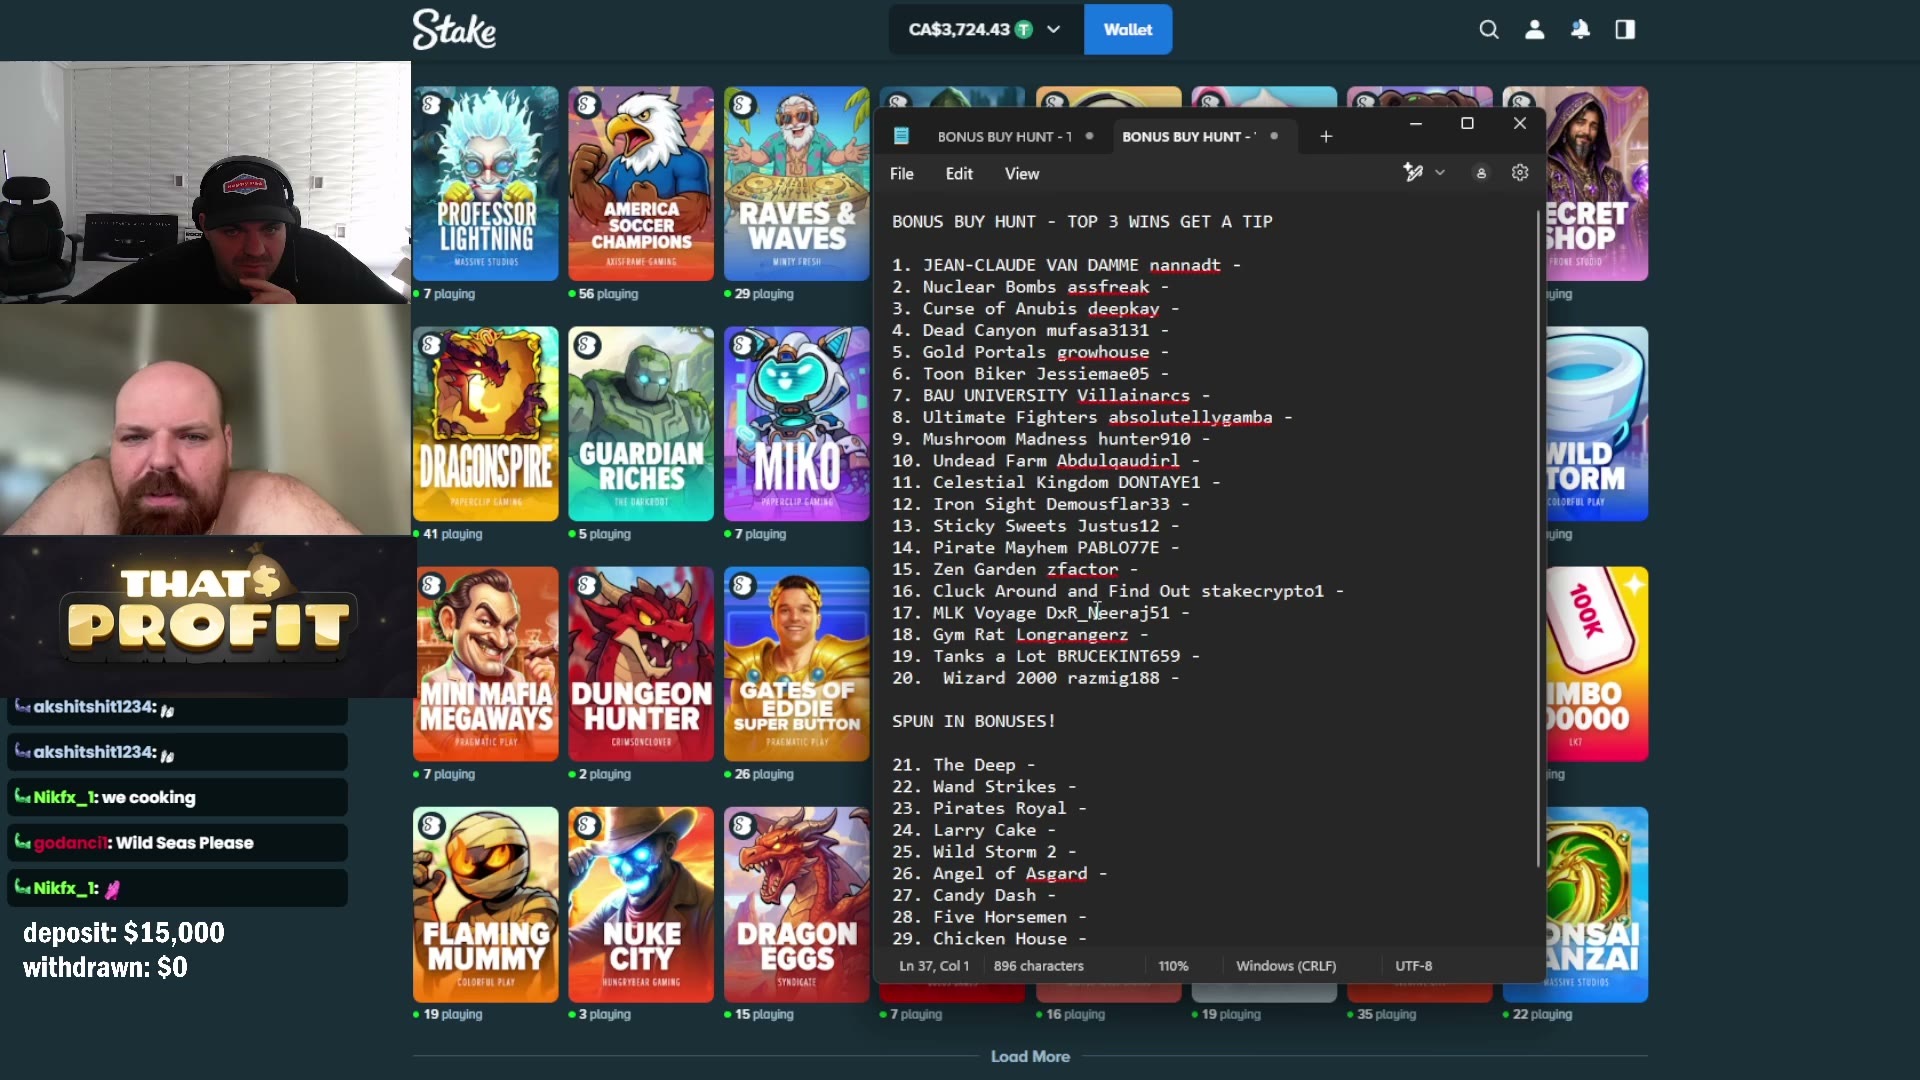This screenshot has width=1920, height=1080.
Task: Open the Raves & Waves game
Action: click(x=797, y=183)
